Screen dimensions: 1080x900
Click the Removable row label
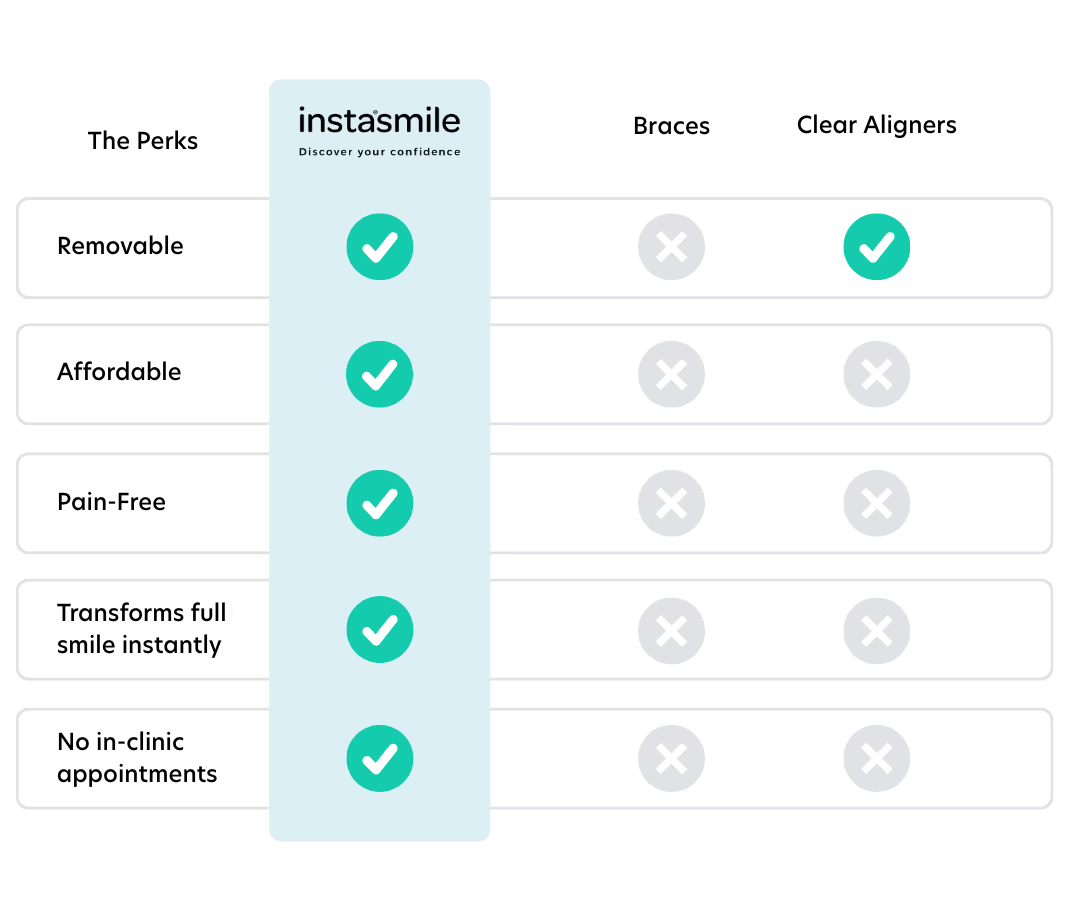click(x=120, y=246)
